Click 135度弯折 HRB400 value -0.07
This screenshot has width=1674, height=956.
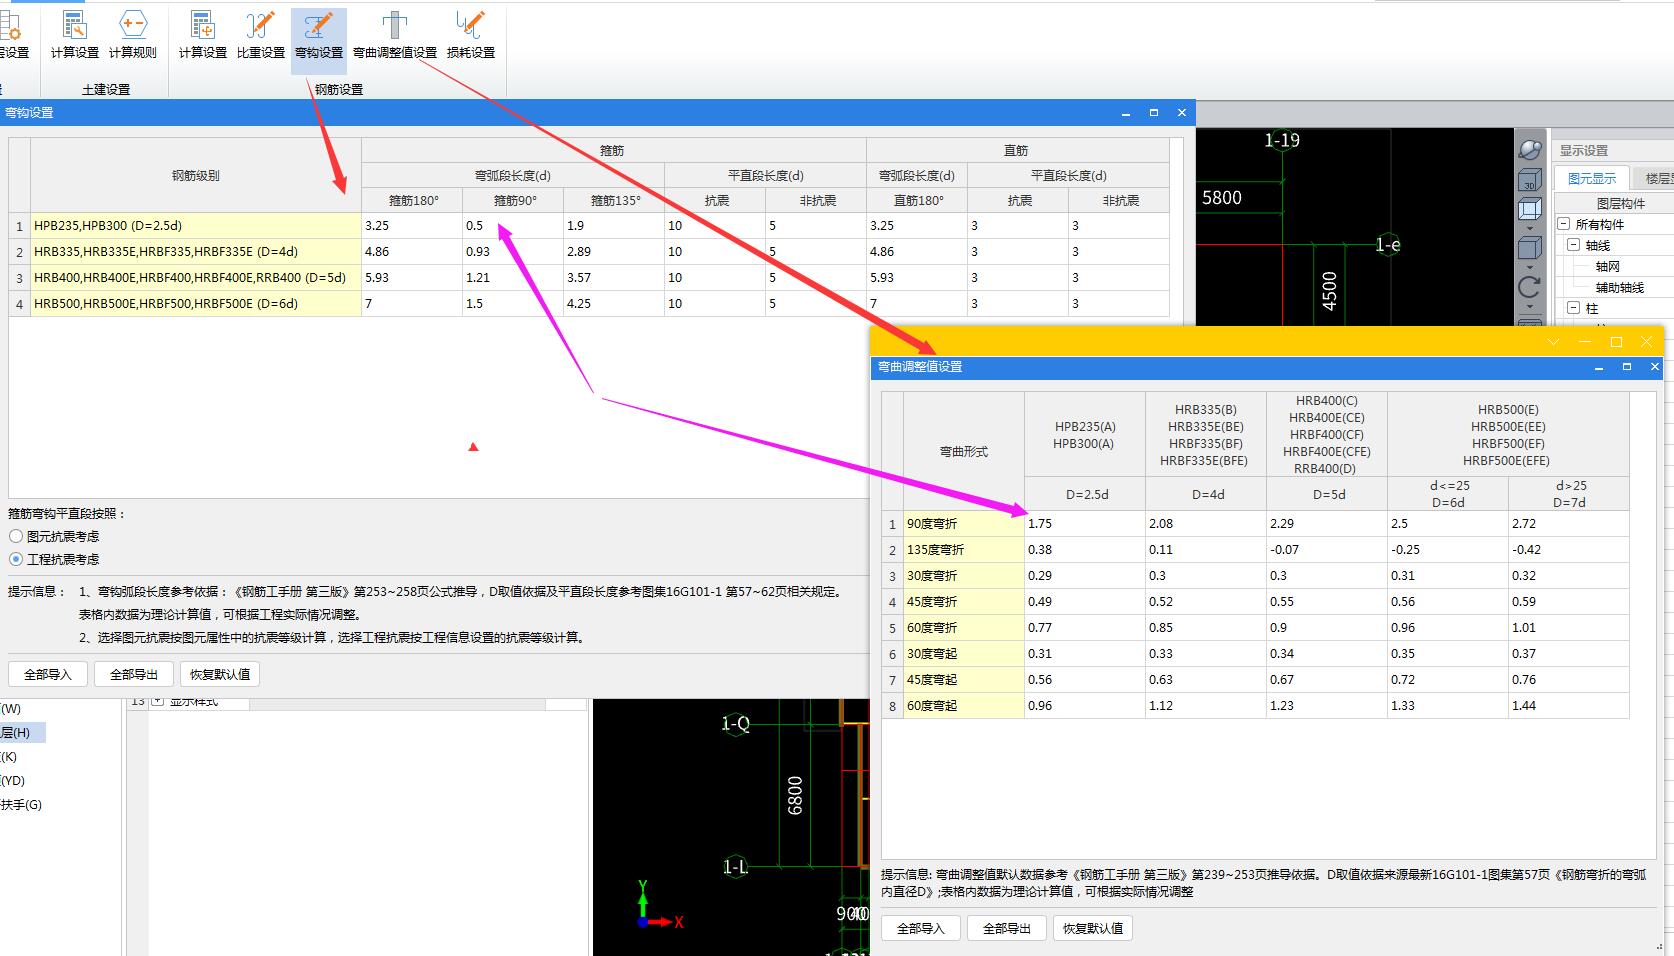1327,550
